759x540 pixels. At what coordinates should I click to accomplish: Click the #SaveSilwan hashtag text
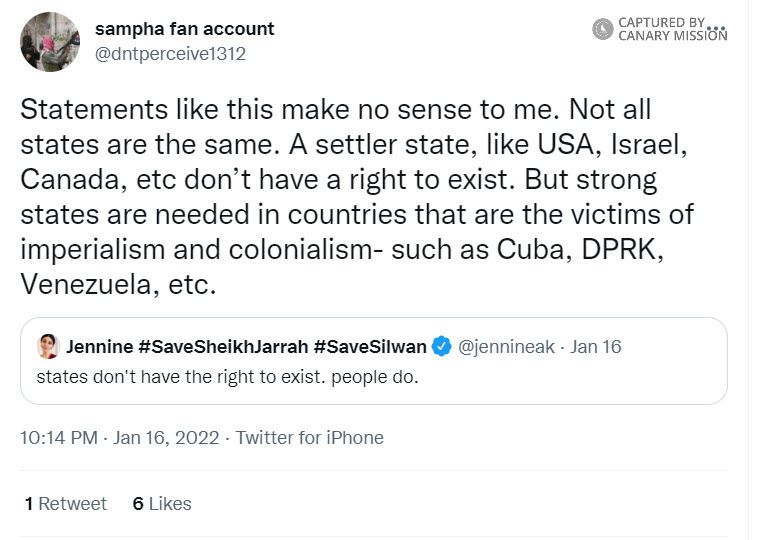pyautogui.click(x=371, y=348)
